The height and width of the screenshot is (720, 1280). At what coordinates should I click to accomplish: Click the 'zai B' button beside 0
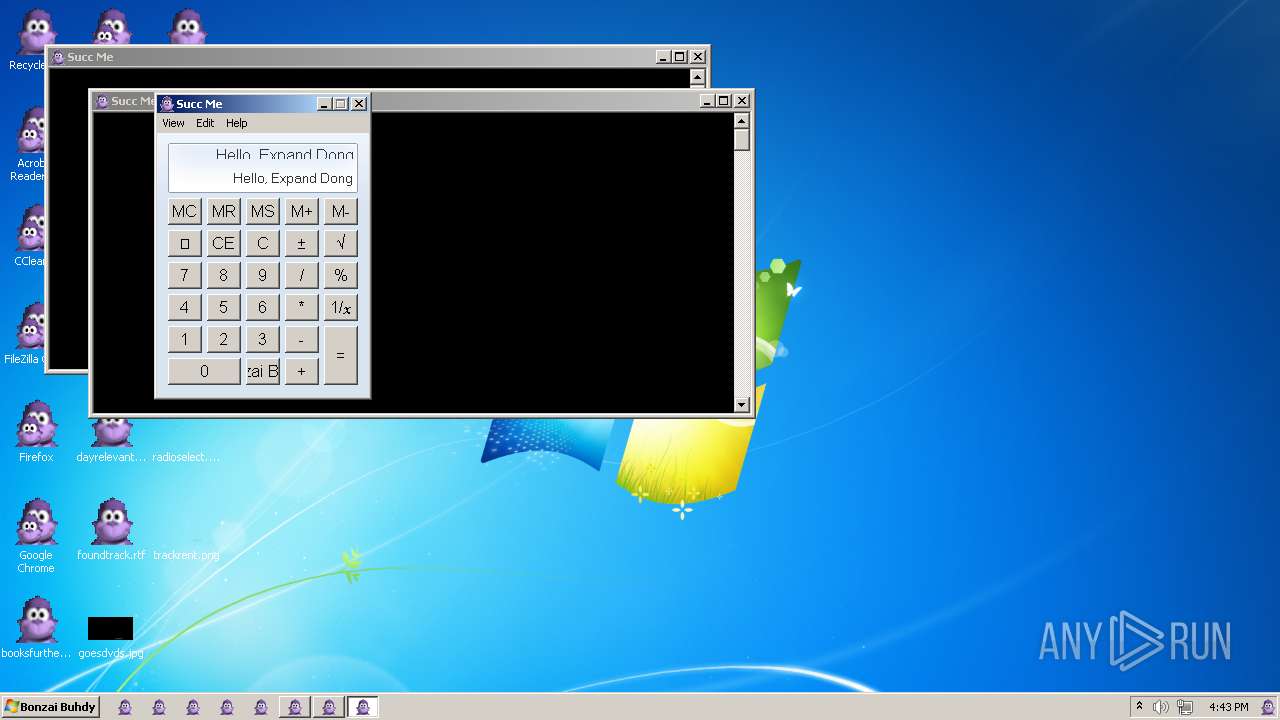pyautogui.click(x=262, y=371)
